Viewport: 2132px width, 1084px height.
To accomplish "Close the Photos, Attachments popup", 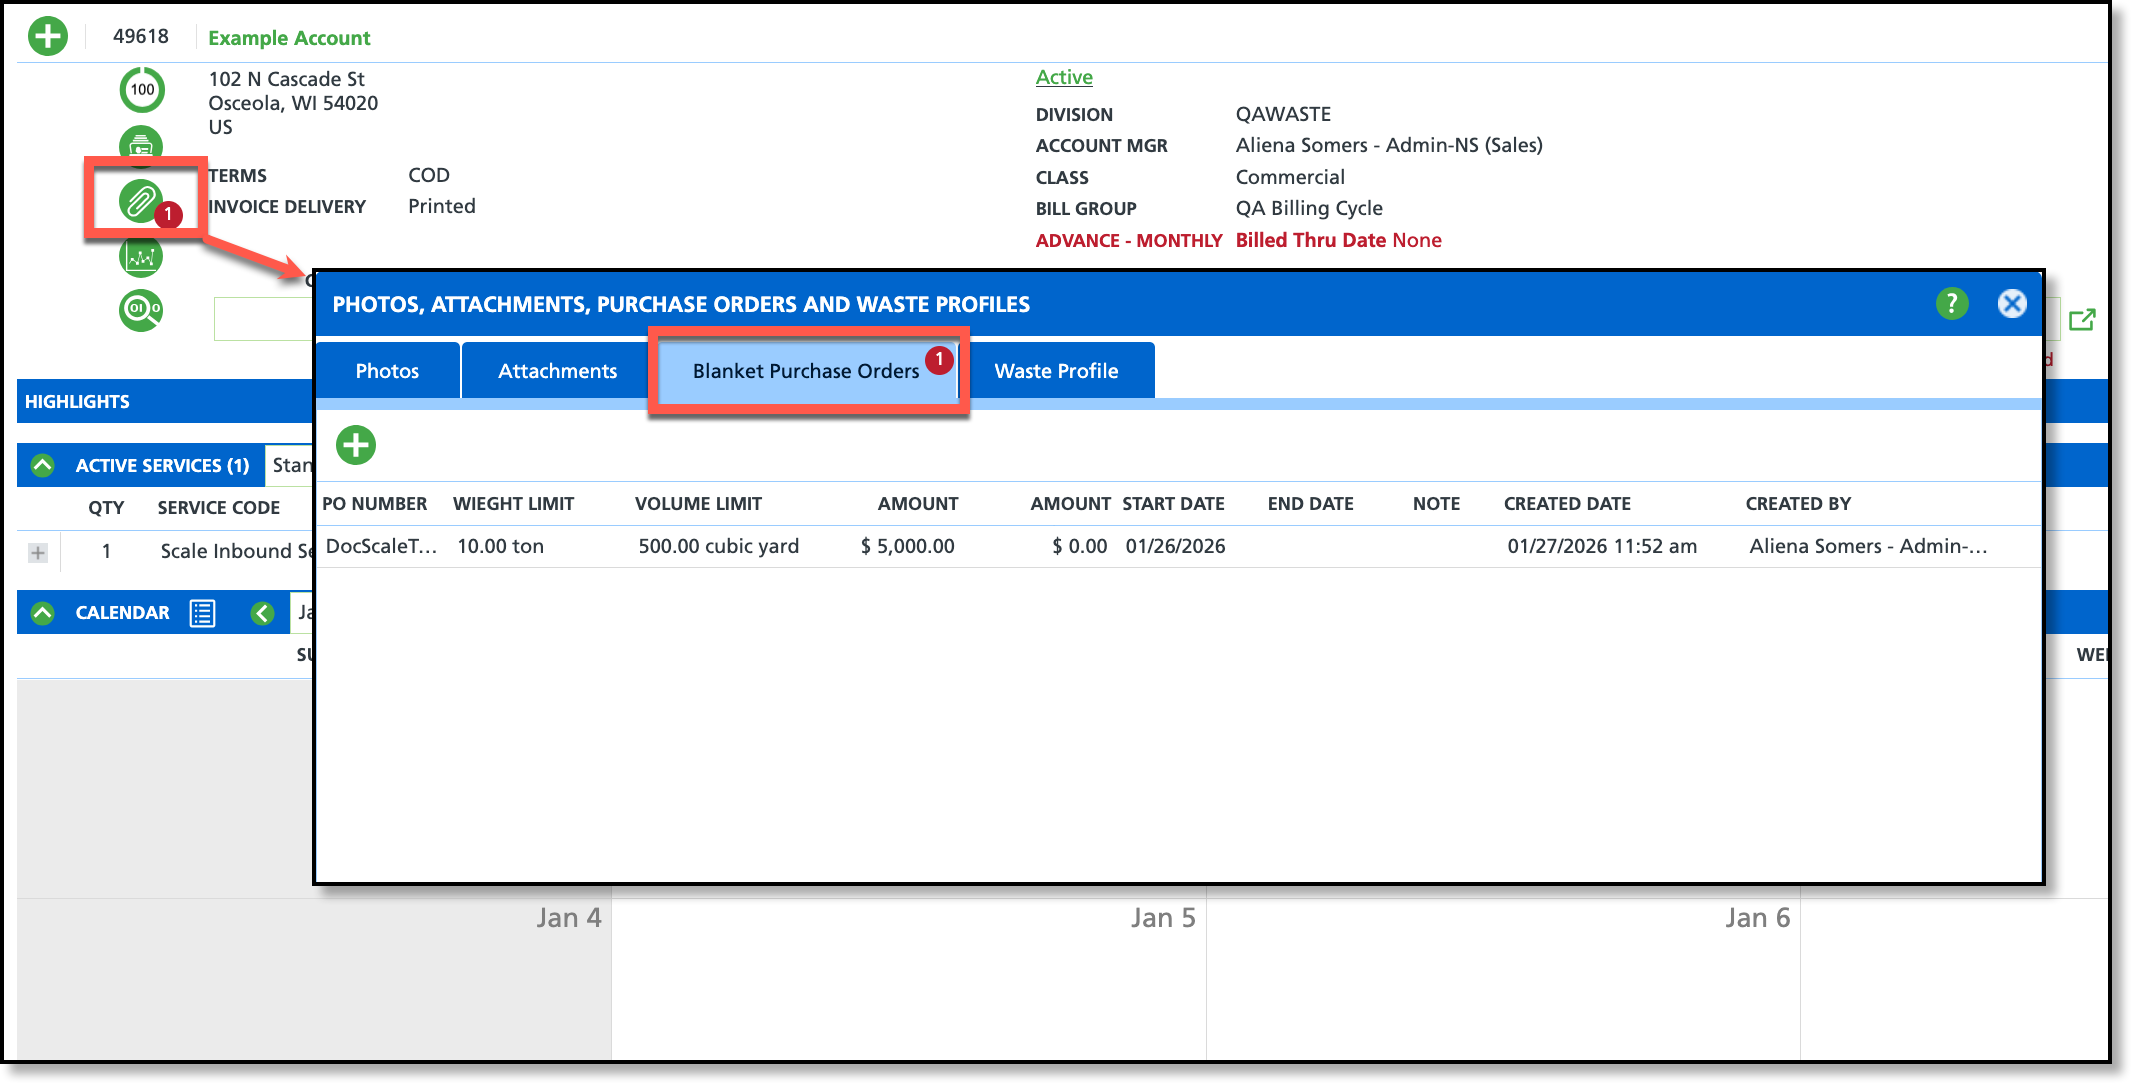I will tap(2012, 303).
